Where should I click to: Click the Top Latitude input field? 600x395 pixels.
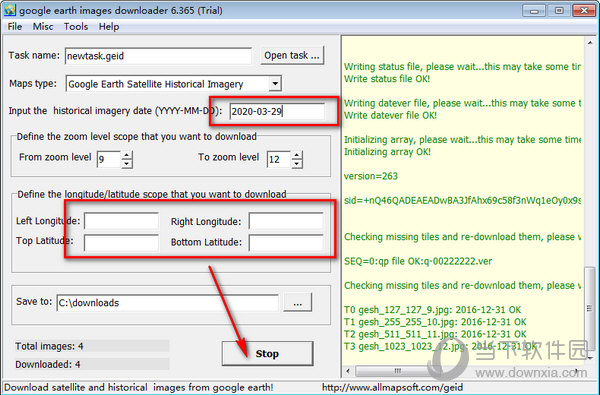121,243
